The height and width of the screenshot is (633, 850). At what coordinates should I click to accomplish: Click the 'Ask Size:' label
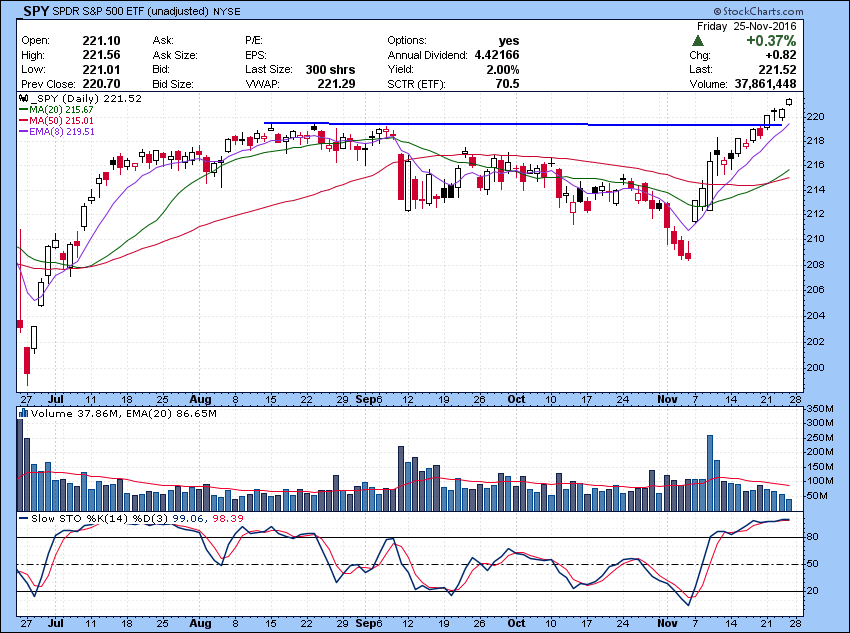pyautogui.click(x=175, y=55)
